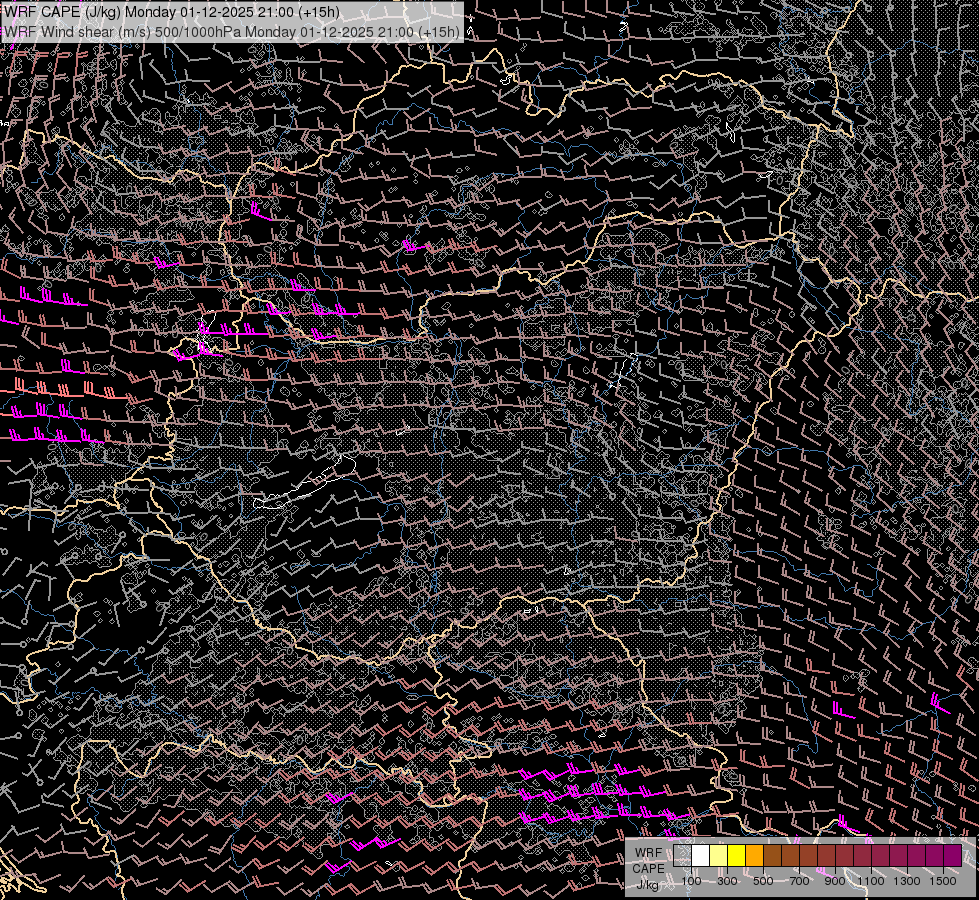Select the white CAPE legend swatch
979x900 pixels.
pyautogui.click(x=700, y=856)
